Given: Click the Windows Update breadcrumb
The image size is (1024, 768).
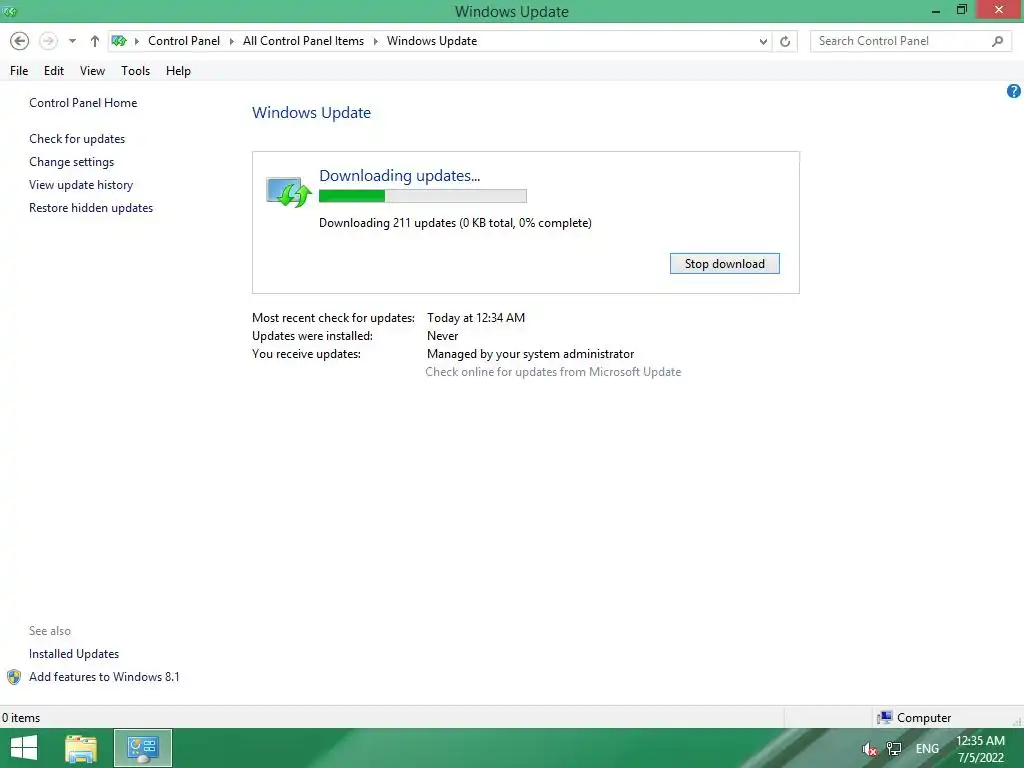Looking at the screenshot, I should tap(432, 41).
